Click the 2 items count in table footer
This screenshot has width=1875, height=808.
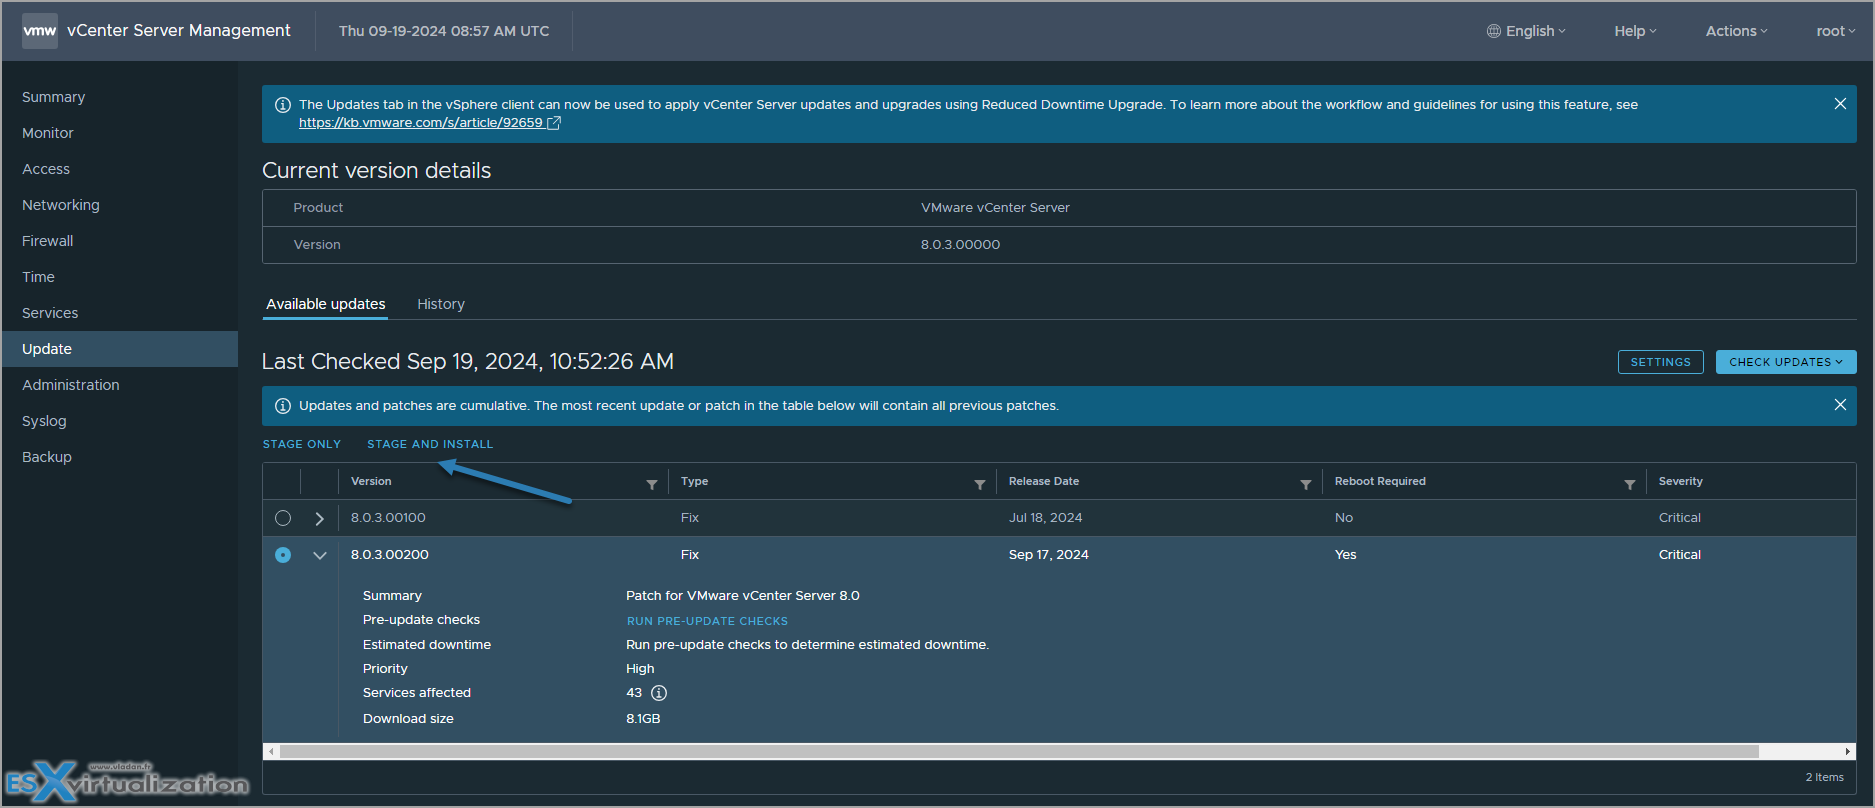pos(1825,777)
